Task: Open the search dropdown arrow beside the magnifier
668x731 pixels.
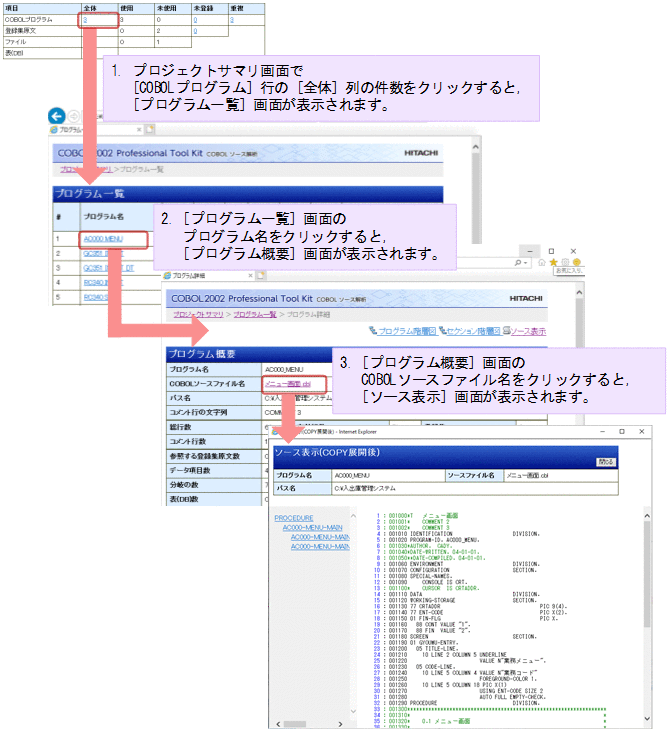Action: click(525, 263)
